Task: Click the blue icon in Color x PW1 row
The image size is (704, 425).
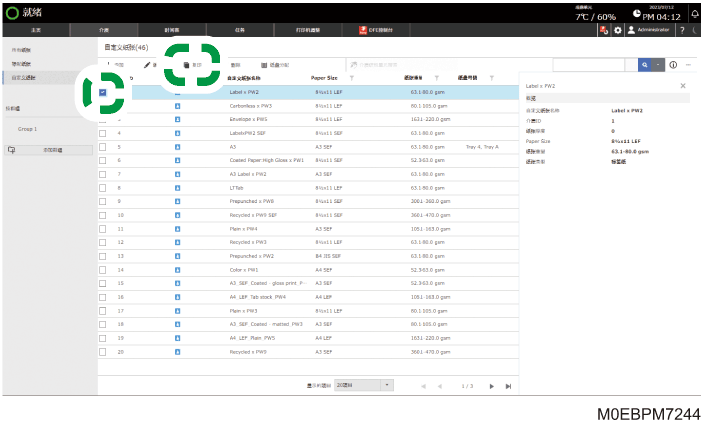Action: (x=177, y=270)
